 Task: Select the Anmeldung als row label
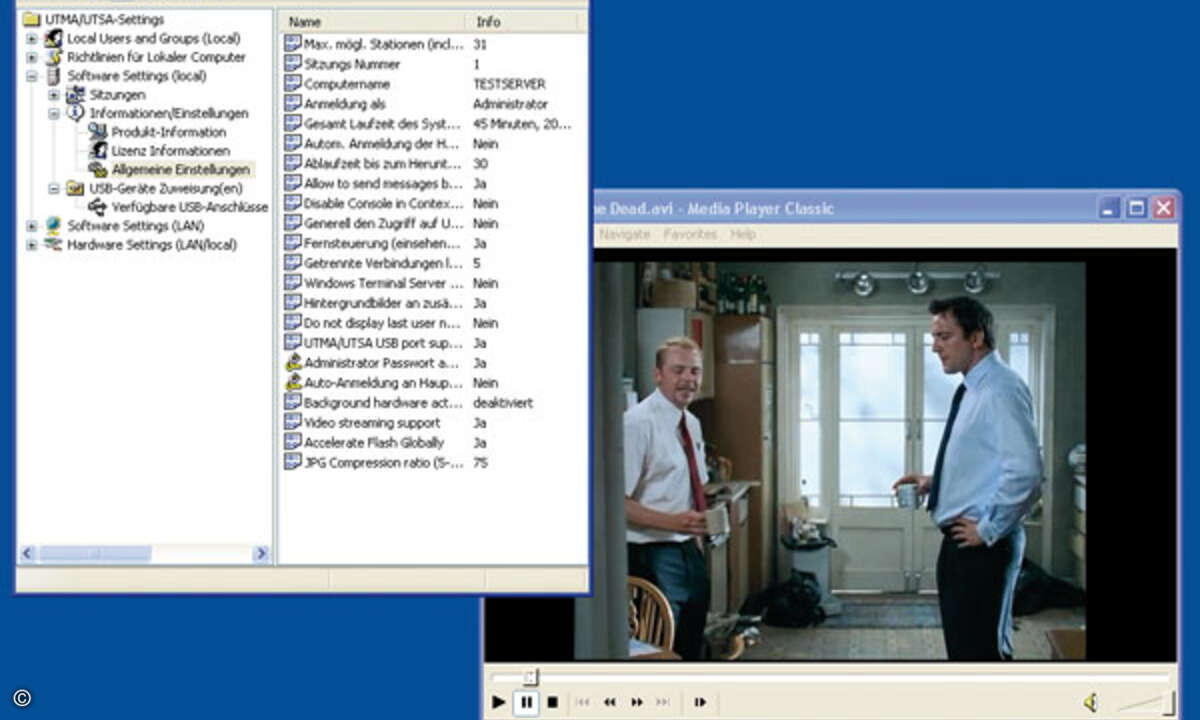click(344, 104)
